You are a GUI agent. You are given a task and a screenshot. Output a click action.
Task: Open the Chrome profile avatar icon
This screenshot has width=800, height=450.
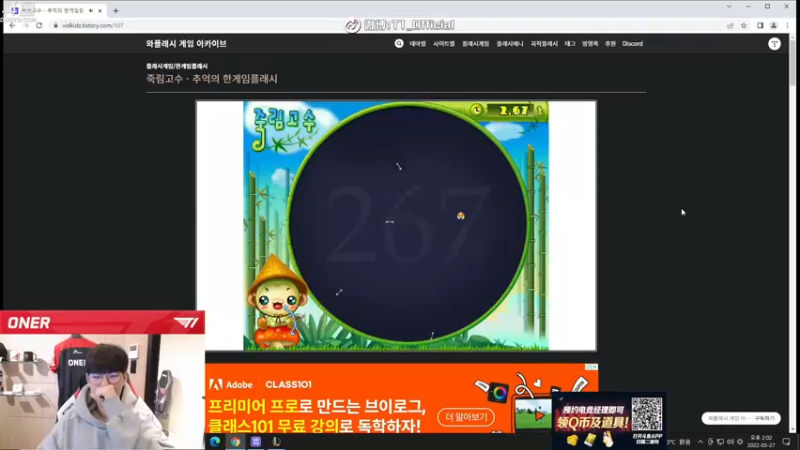[x=773, y=26]
